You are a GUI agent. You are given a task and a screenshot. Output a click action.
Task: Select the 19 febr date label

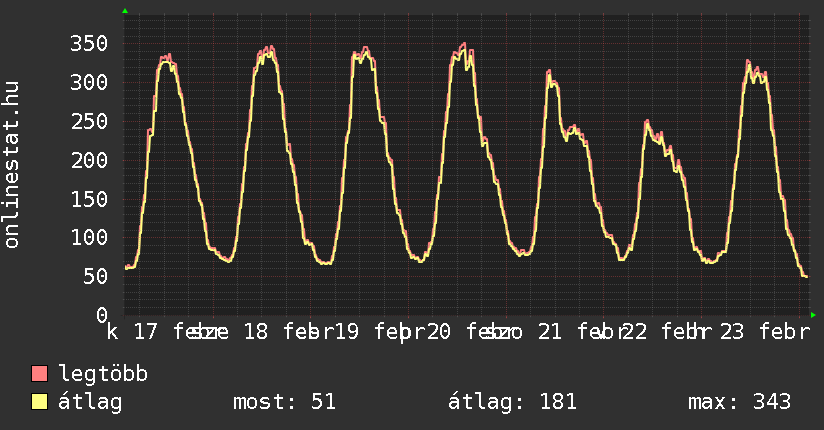(372, 332)
